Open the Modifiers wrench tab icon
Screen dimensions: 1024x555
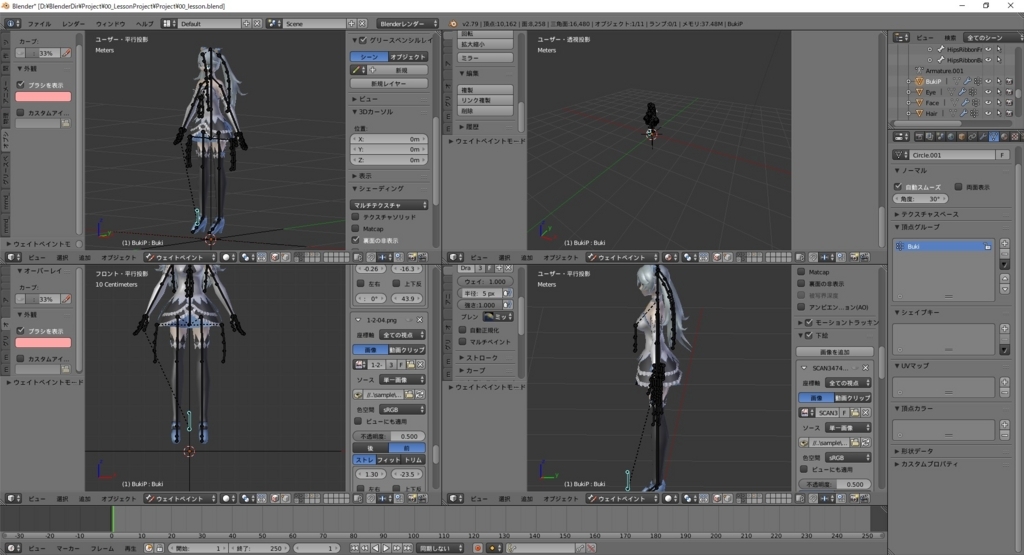point(983,136)
